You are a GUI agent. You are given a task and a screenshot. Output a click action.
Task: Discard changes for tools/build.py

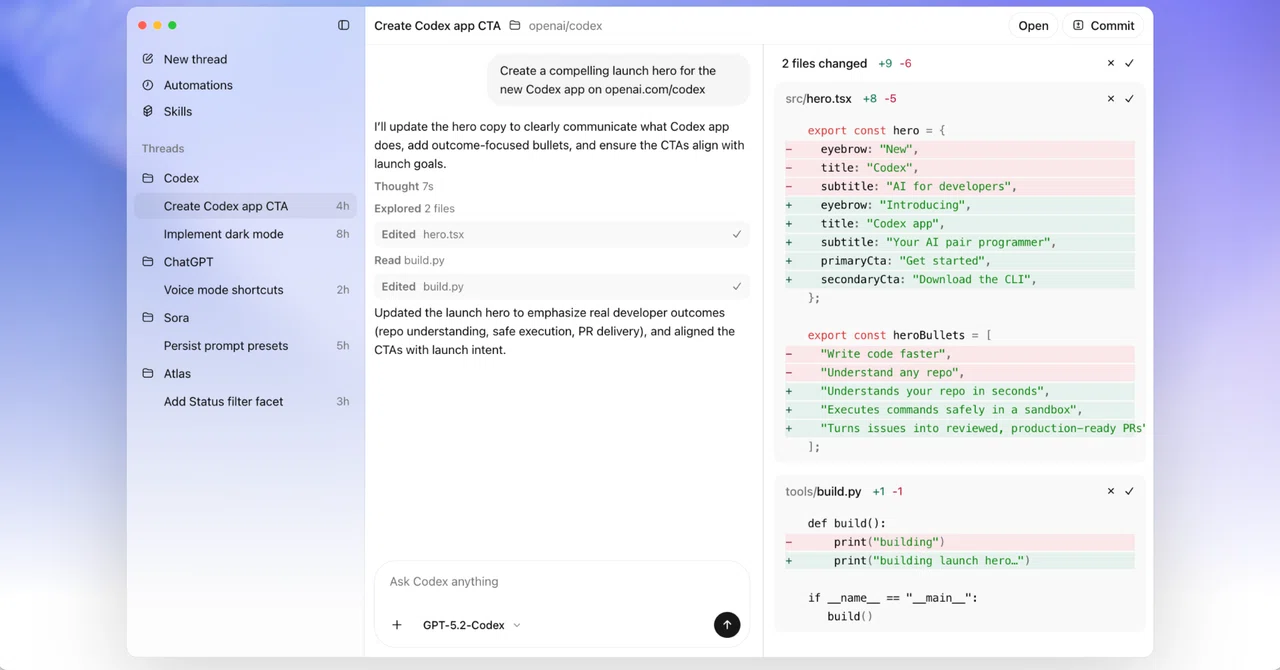click(x=1110, y=491)
